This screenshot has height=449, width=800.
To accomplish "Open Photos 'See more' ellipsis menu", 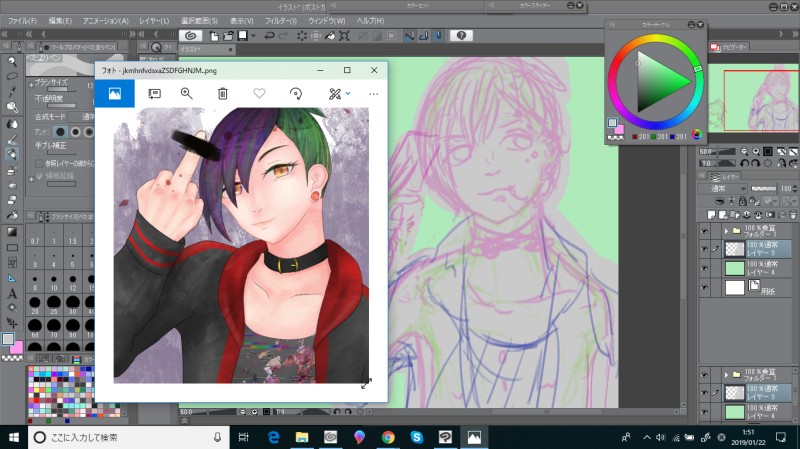I will 373,94.
